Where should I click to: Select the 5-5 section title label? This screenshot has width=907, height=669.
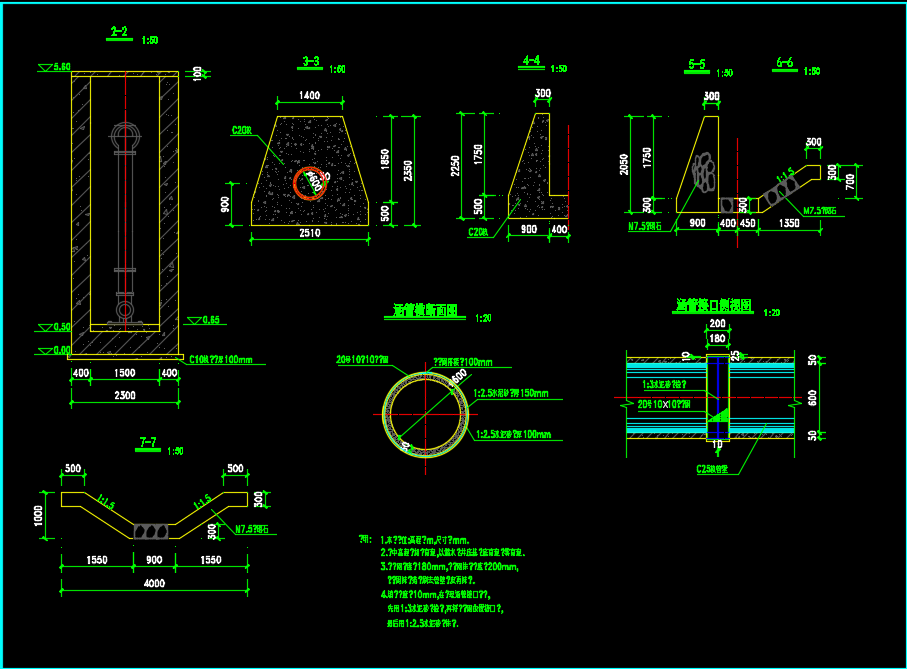click(697, 65)
